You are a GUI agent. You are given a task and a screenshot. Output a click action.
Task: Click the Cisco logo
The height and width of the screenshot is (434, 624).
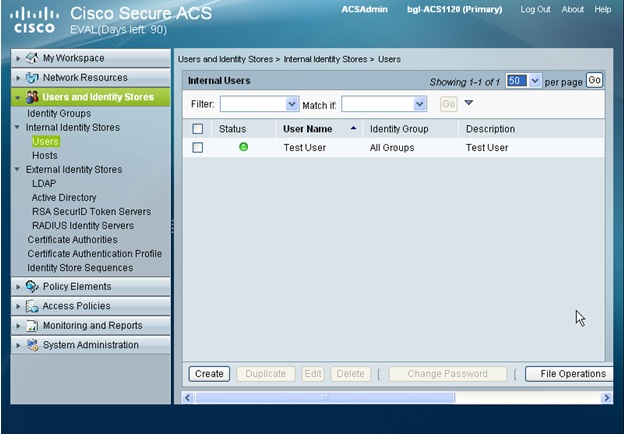click(x=34, y=21)
